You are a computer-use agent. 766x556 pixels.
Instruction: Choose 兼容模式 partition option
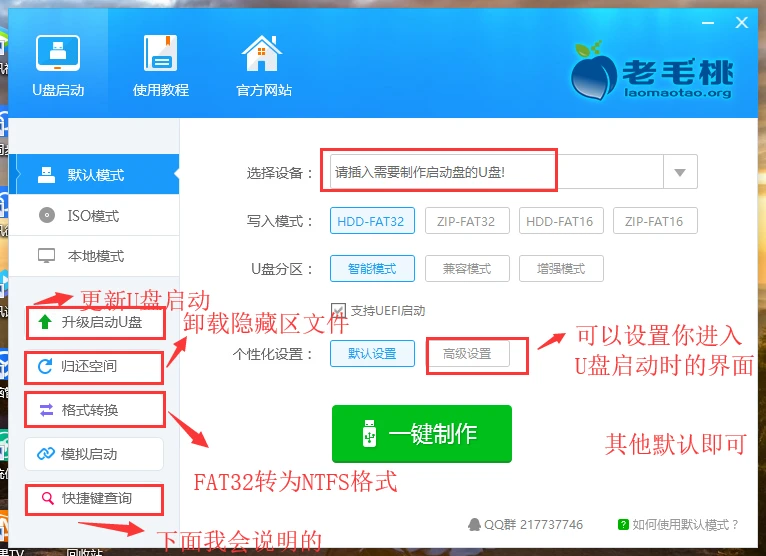pos(467,268)
